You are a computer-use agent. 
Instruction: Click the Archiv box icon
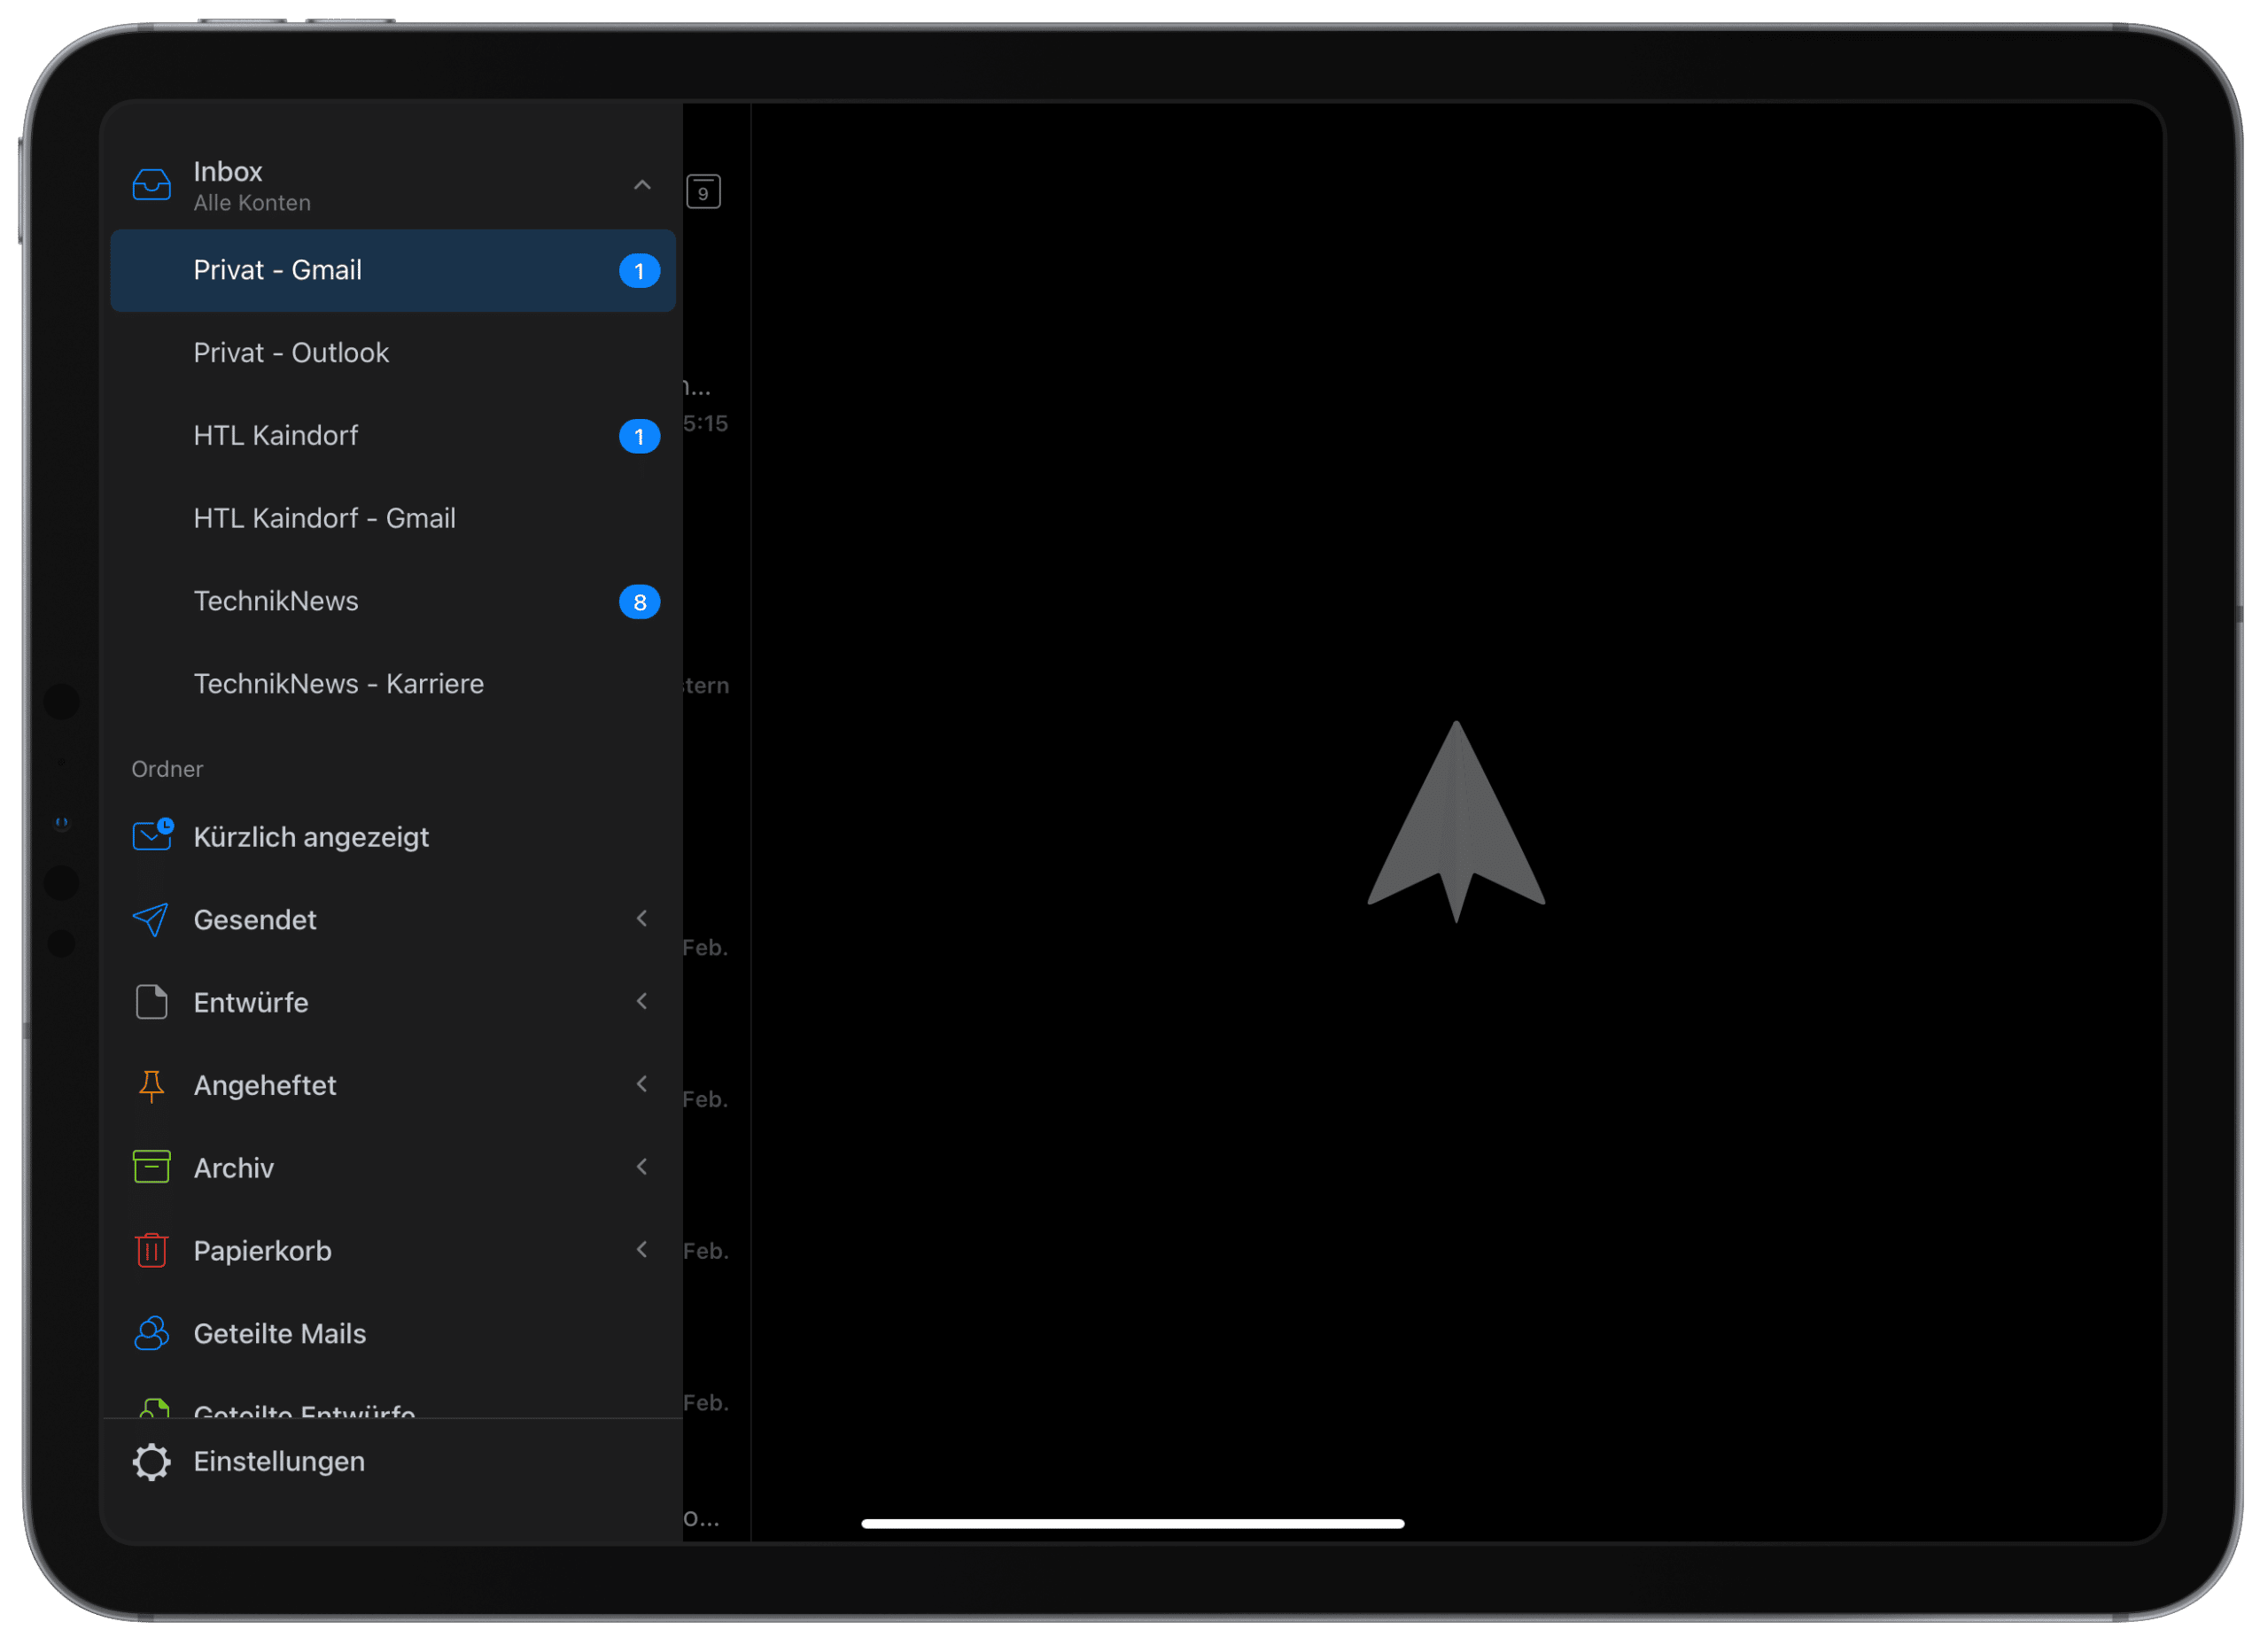151,1167
